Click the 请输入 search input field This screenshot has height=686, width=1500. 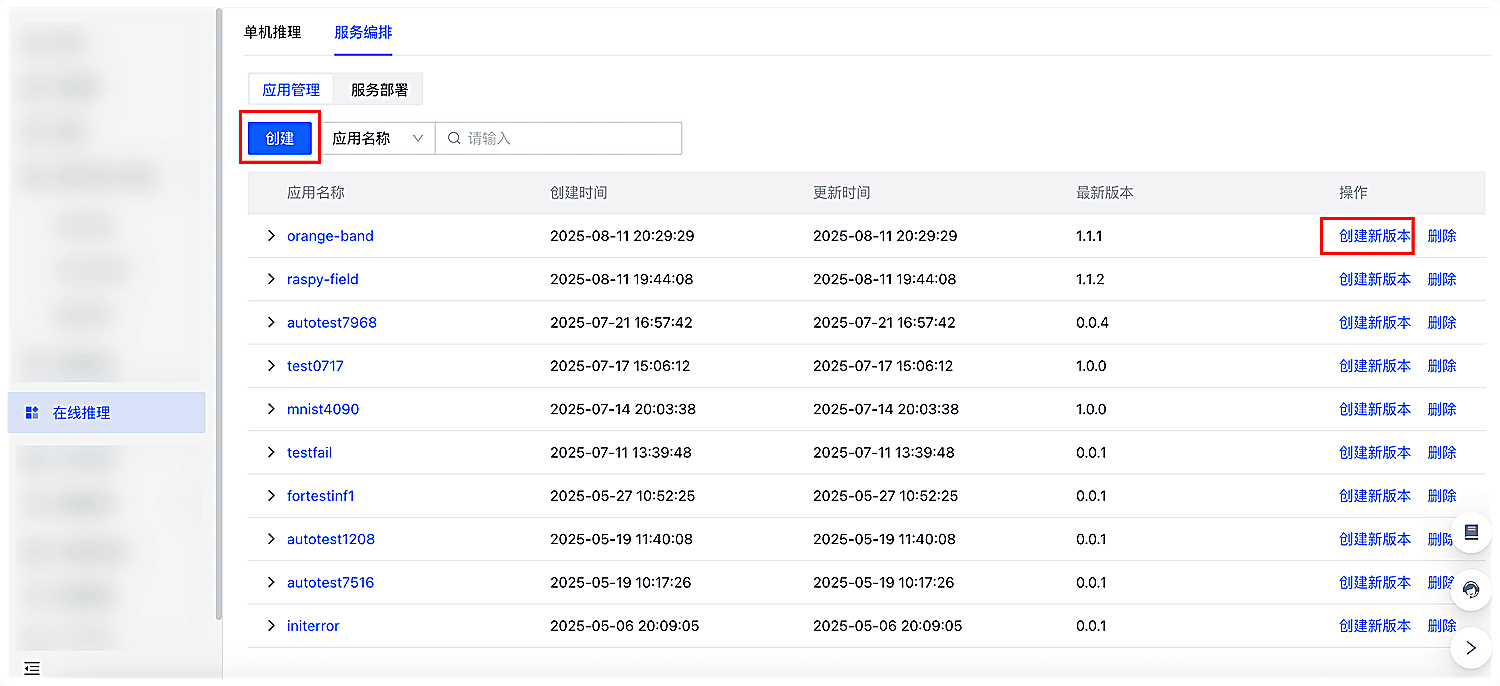(x=559, y=139)
